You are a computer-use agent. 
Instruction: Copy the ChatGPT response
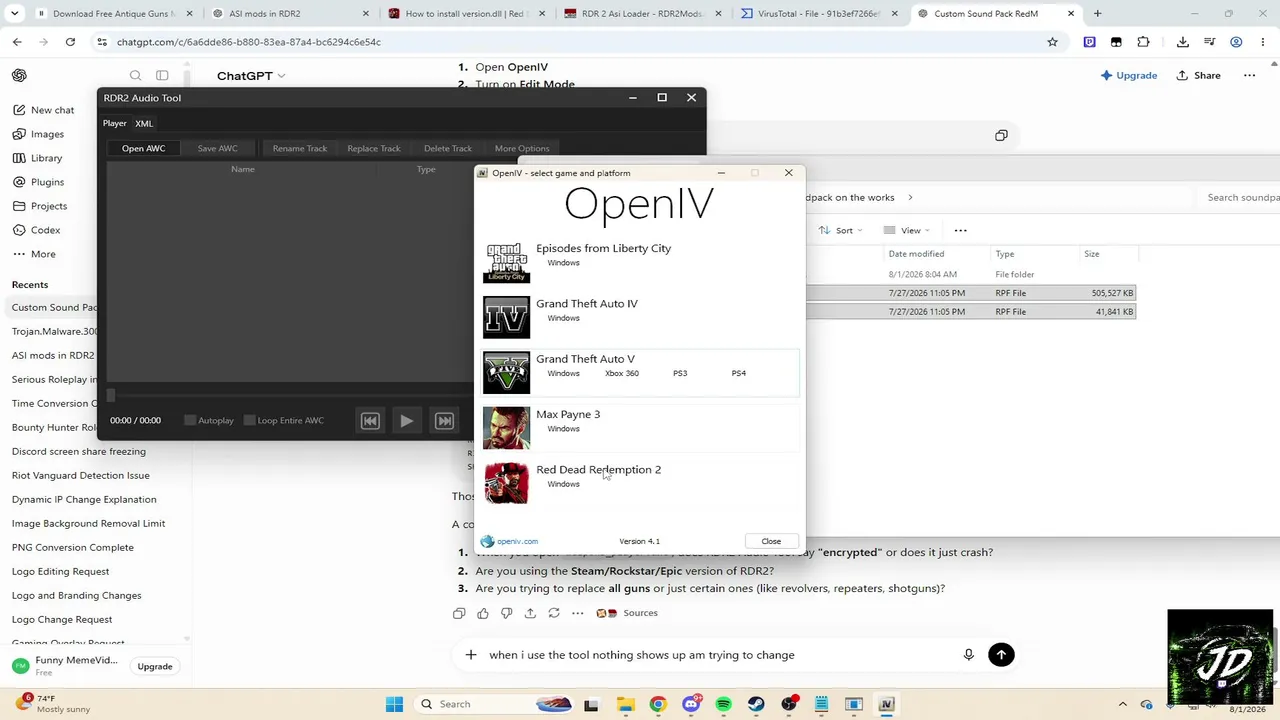pyautogui.click(x=459, y=613)
